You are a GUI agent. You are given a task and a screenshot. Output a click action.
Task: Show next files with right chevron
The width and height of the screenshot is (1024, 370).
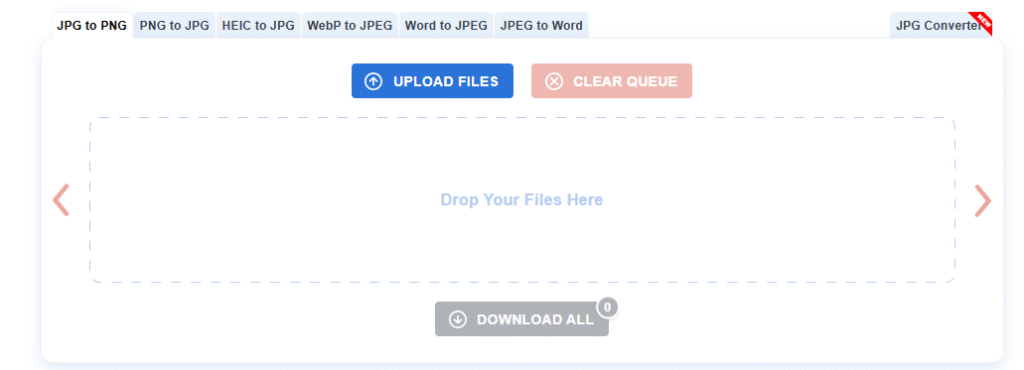(x=983, y=200)
